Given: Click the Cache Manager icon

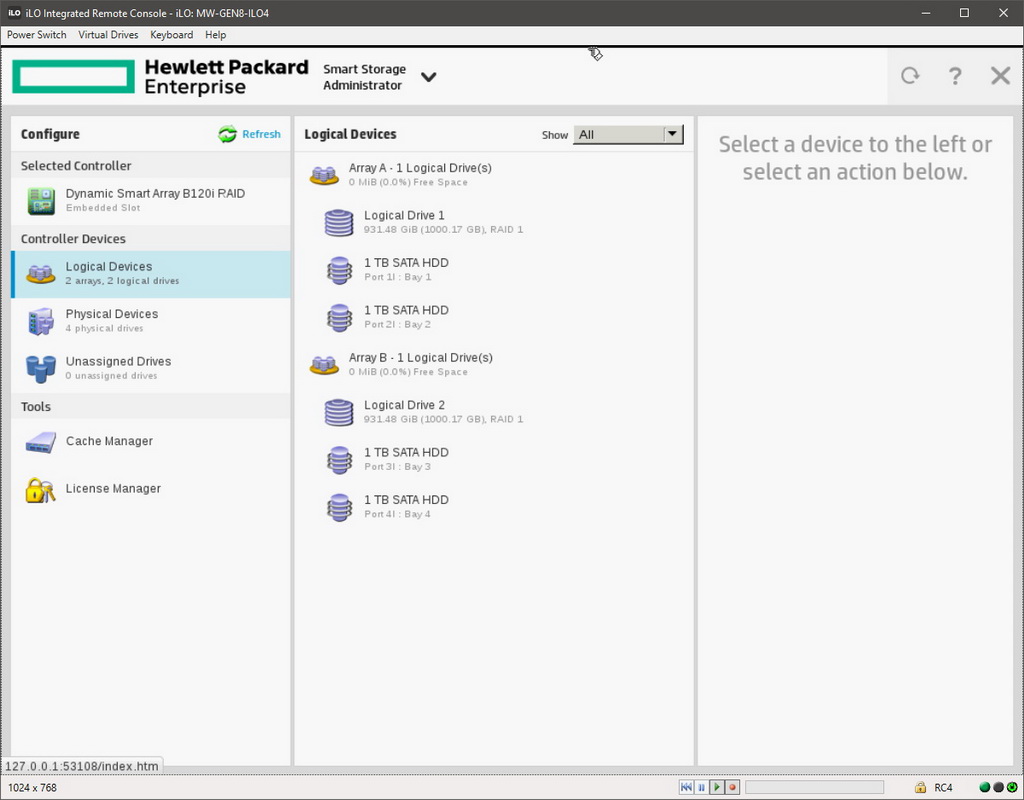Looking at the screenshot, I should pos(40,443).
